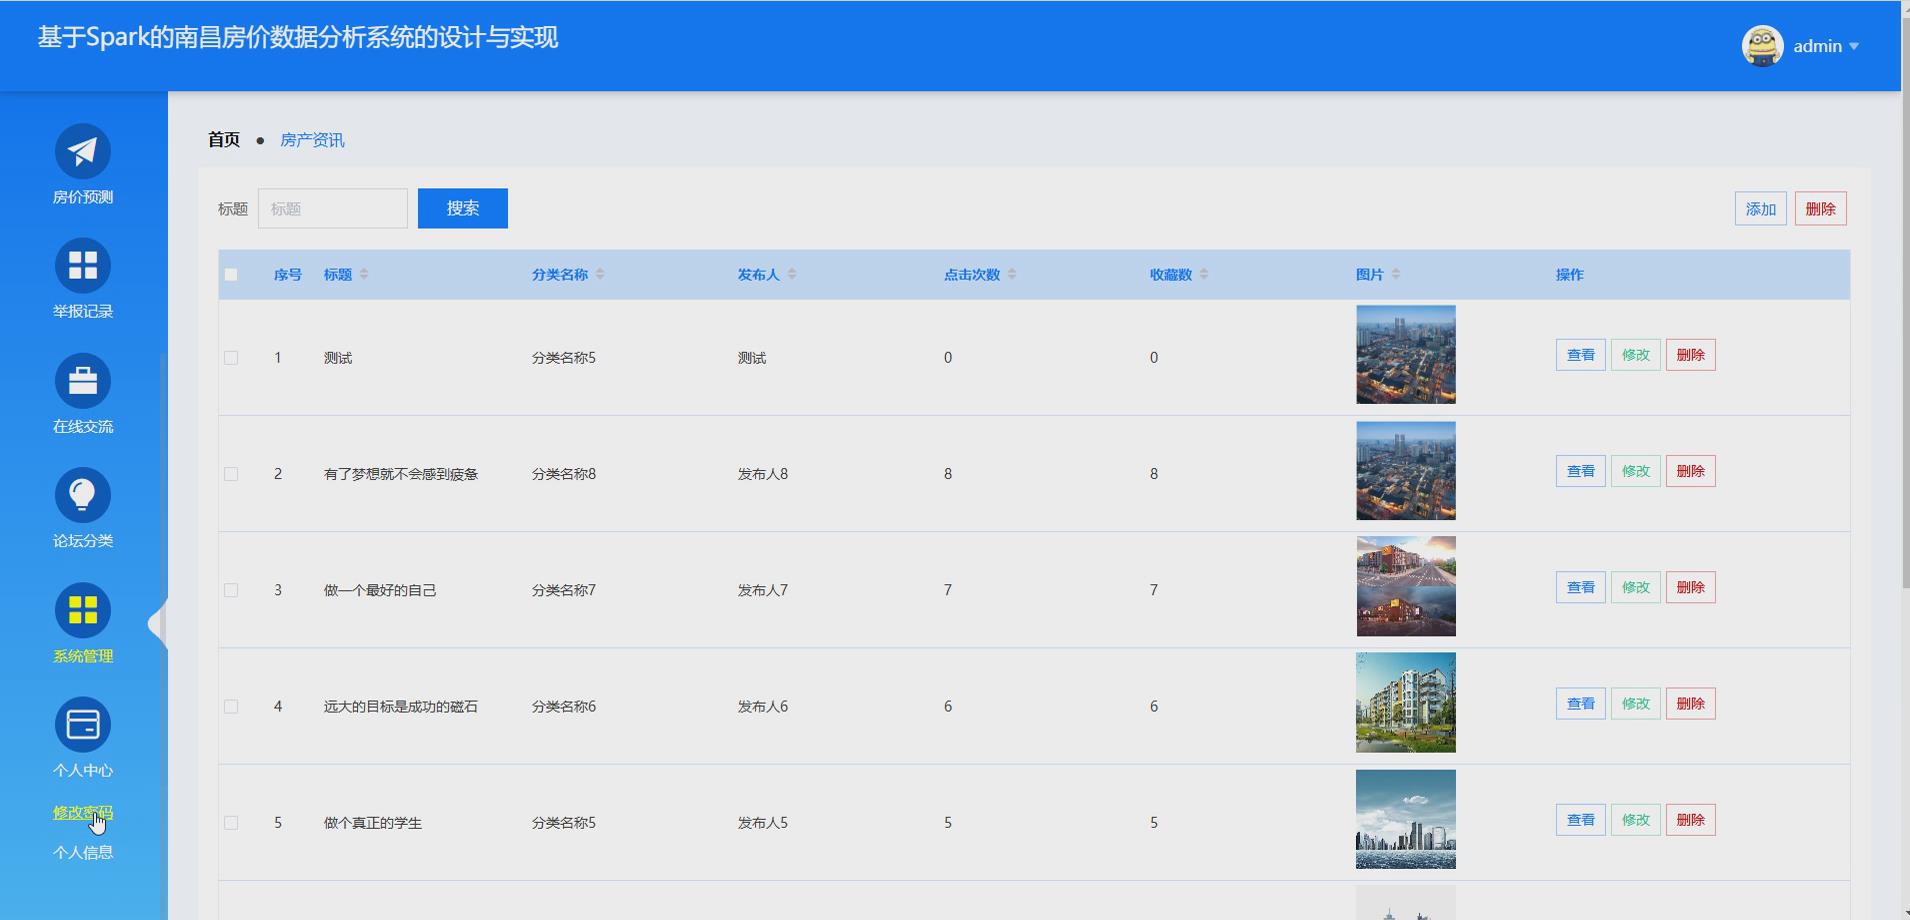Click the 搜索 search button

point(463,208)
